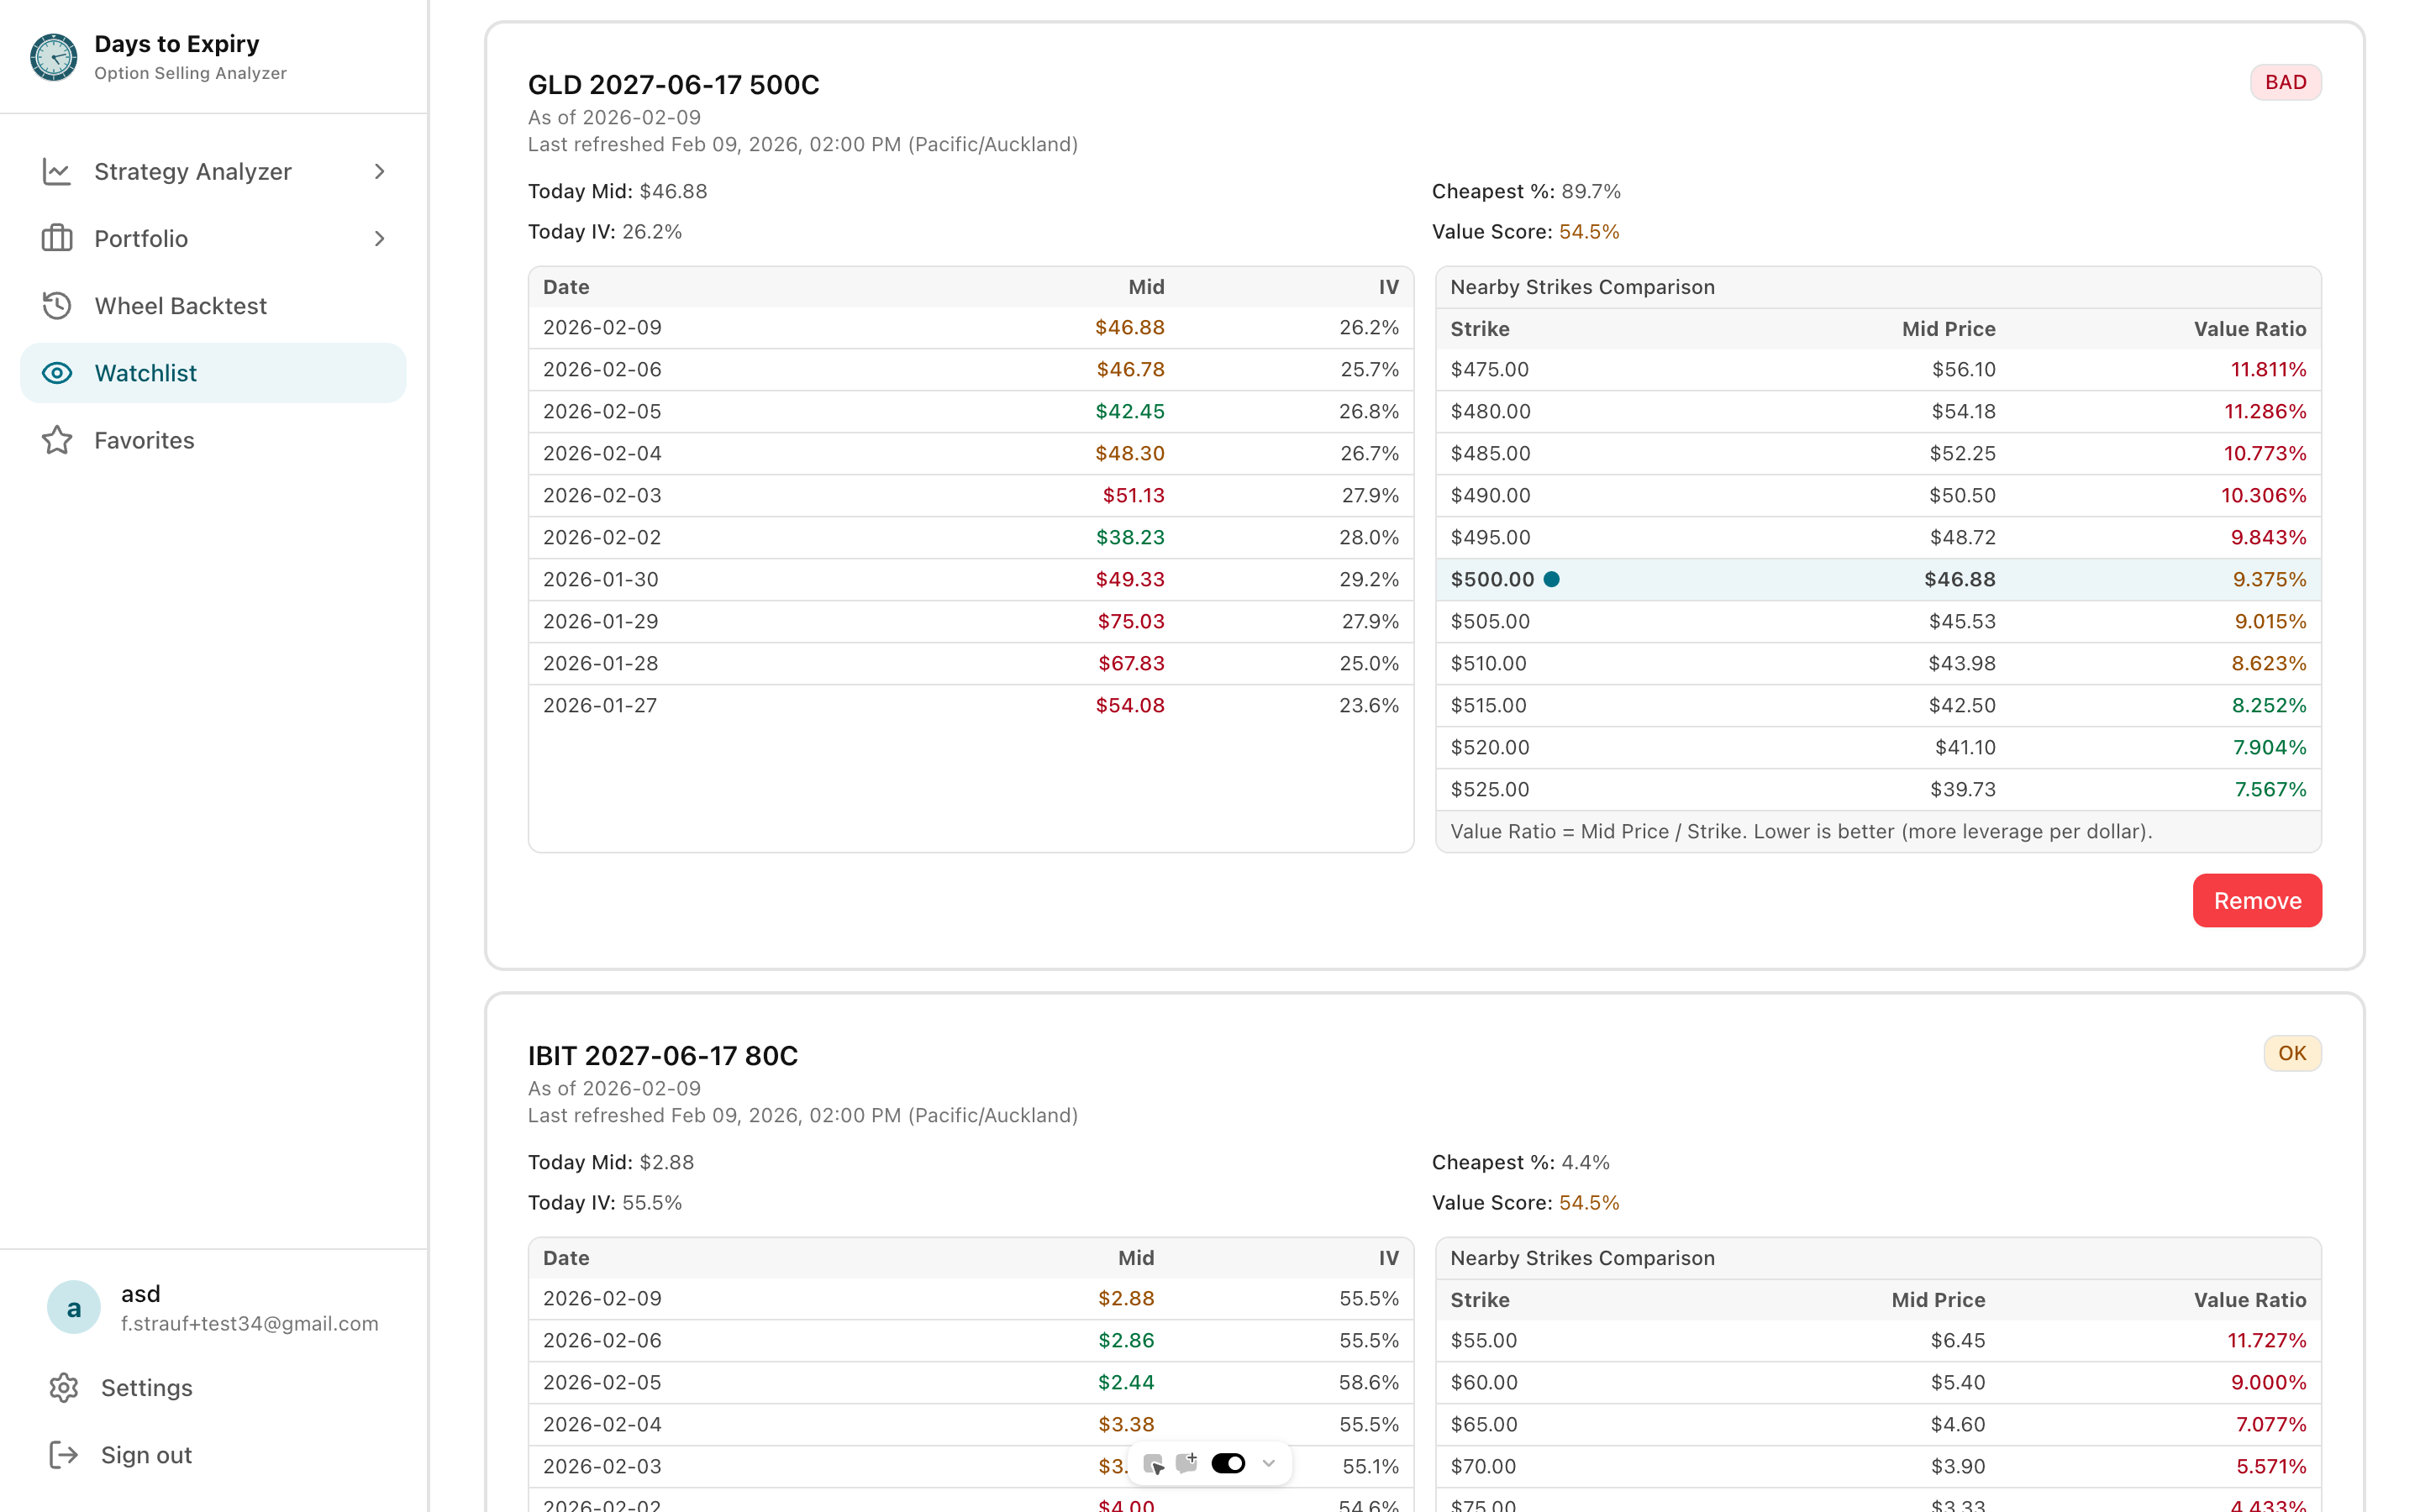This screenshot has width=2420, height=1512.
Task: Select the star icon beside Favorites
Action: point(57,440)
